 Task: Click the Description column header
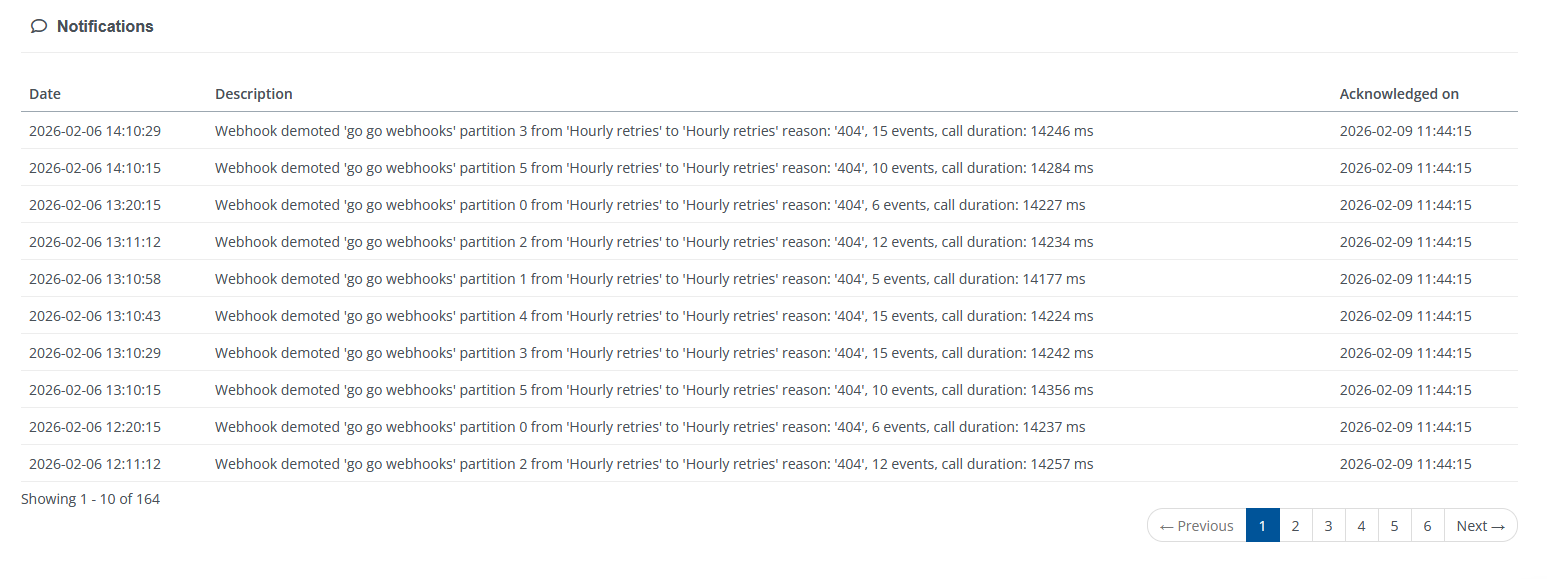tap(254, 94)
